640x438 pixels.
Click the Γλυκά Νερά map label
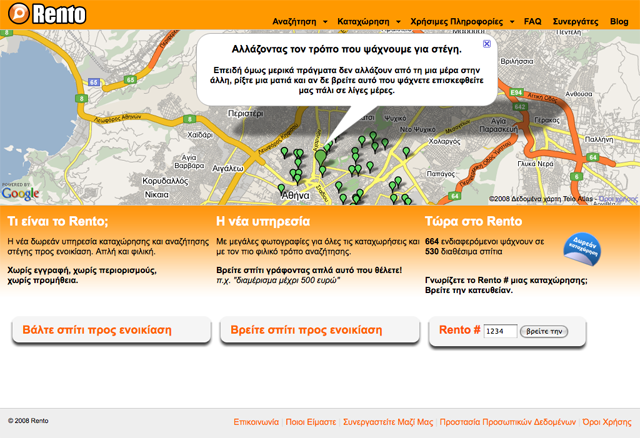(536, 164)
